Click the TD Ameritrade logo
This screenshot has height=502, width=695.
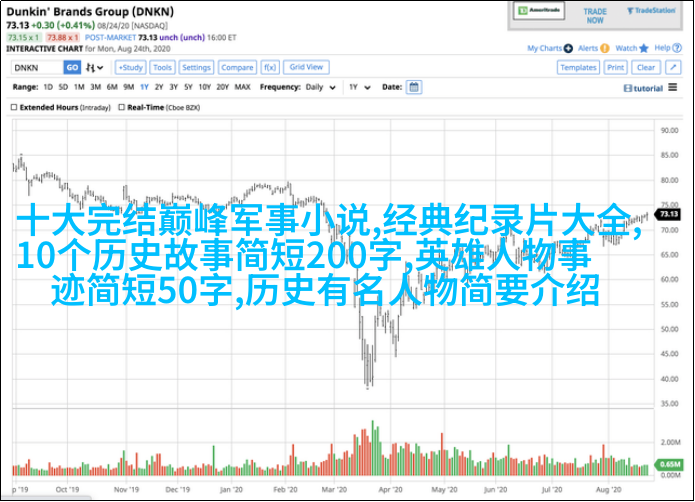(539, 10)
